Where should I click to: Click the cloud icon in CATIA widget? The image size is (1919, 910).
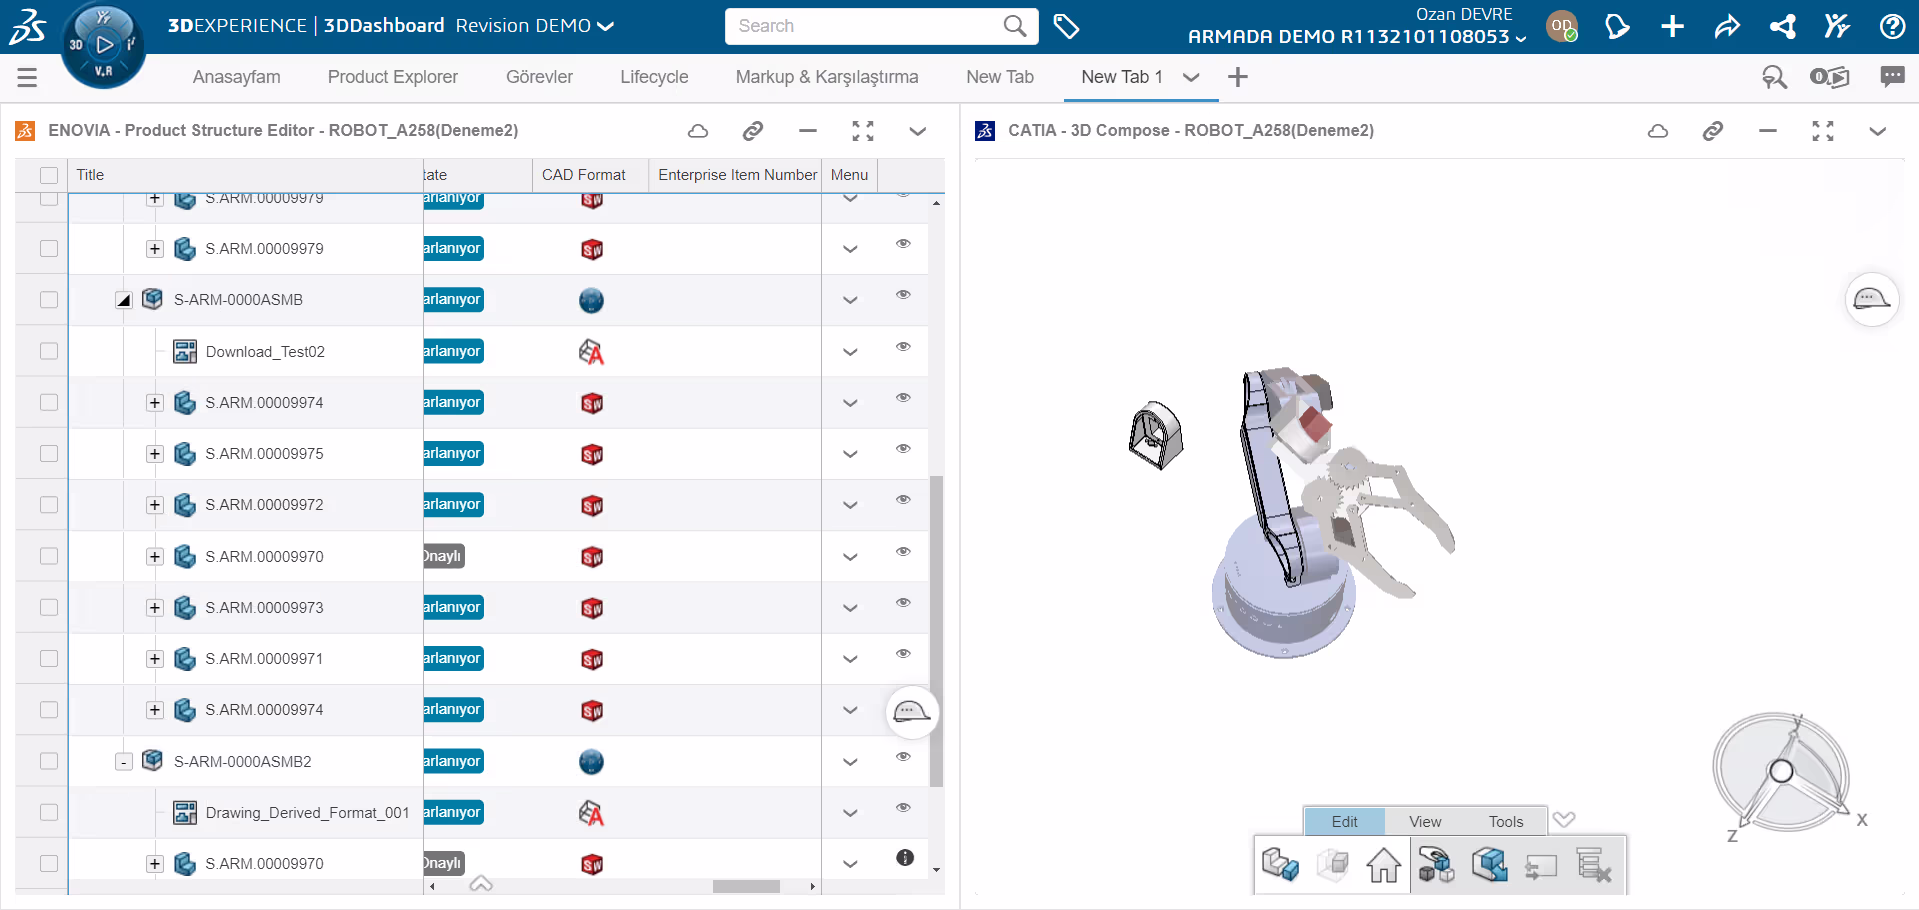[1658, 131]
